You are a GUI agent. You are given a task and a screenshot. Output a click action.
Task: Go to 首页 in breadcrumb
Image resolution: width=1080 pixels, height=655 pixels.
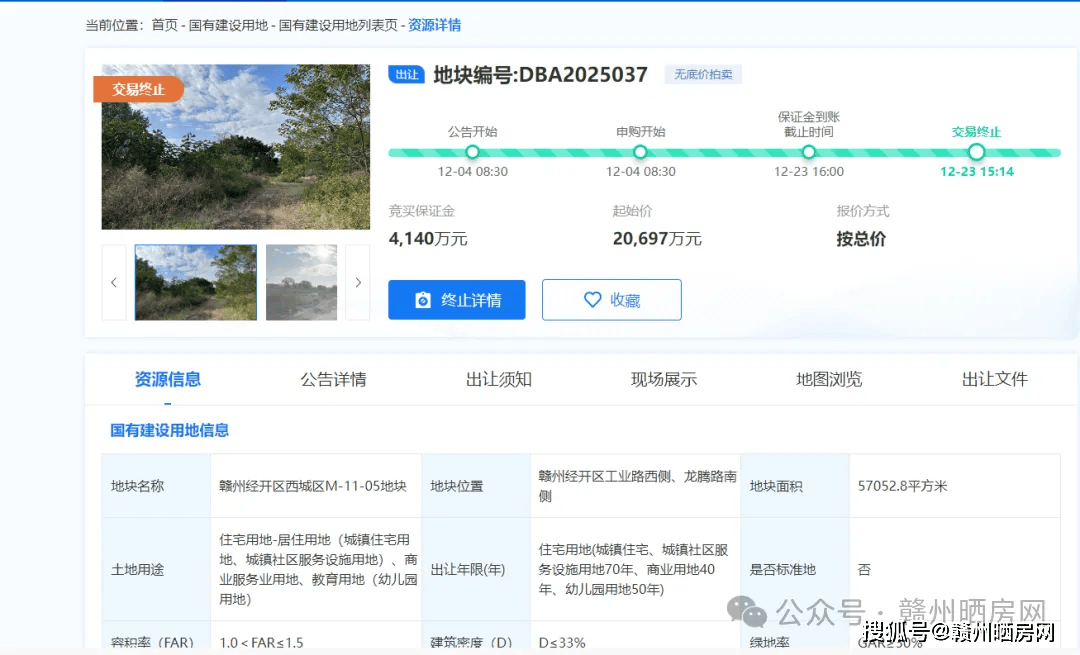164,25
